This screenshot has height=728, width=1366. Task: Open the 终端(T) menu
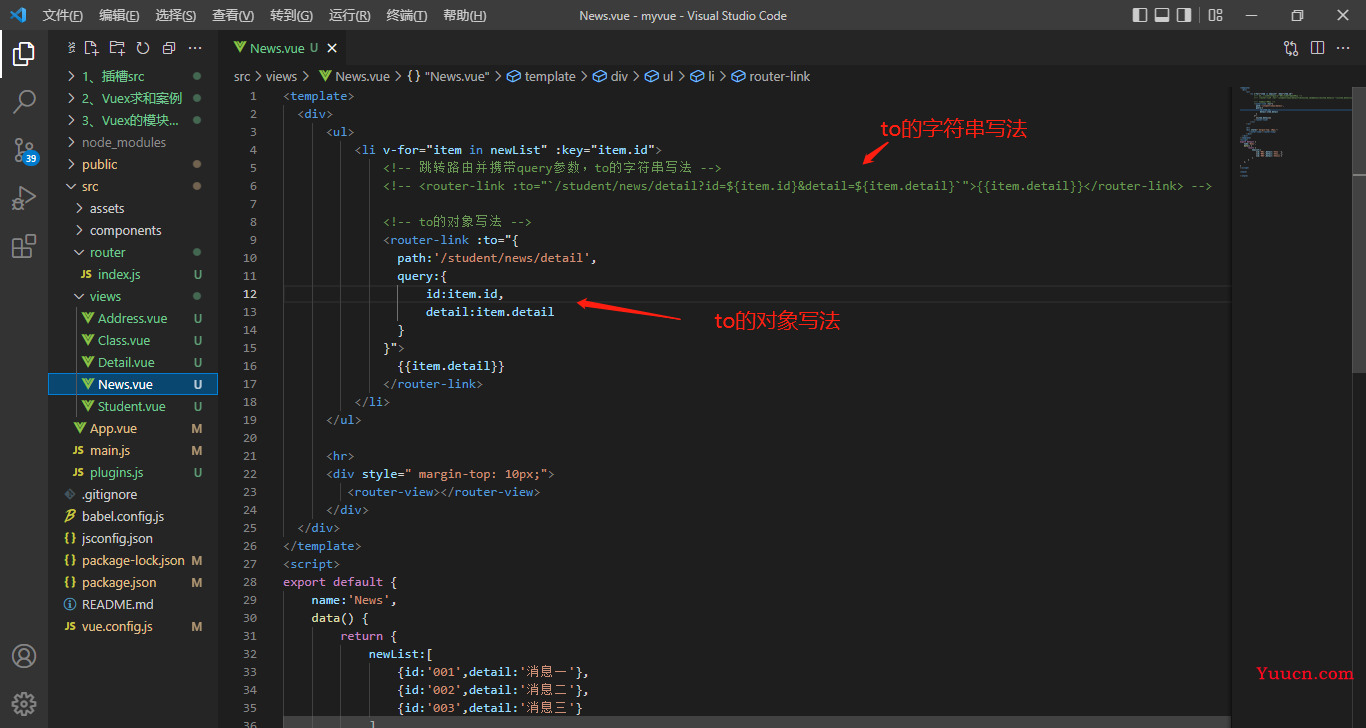click(x=407, y=15)
